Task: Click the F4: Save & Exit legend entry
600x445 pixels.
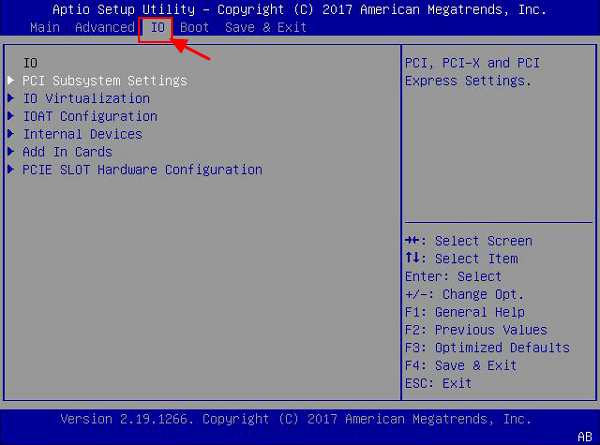Action: [461, 366]
